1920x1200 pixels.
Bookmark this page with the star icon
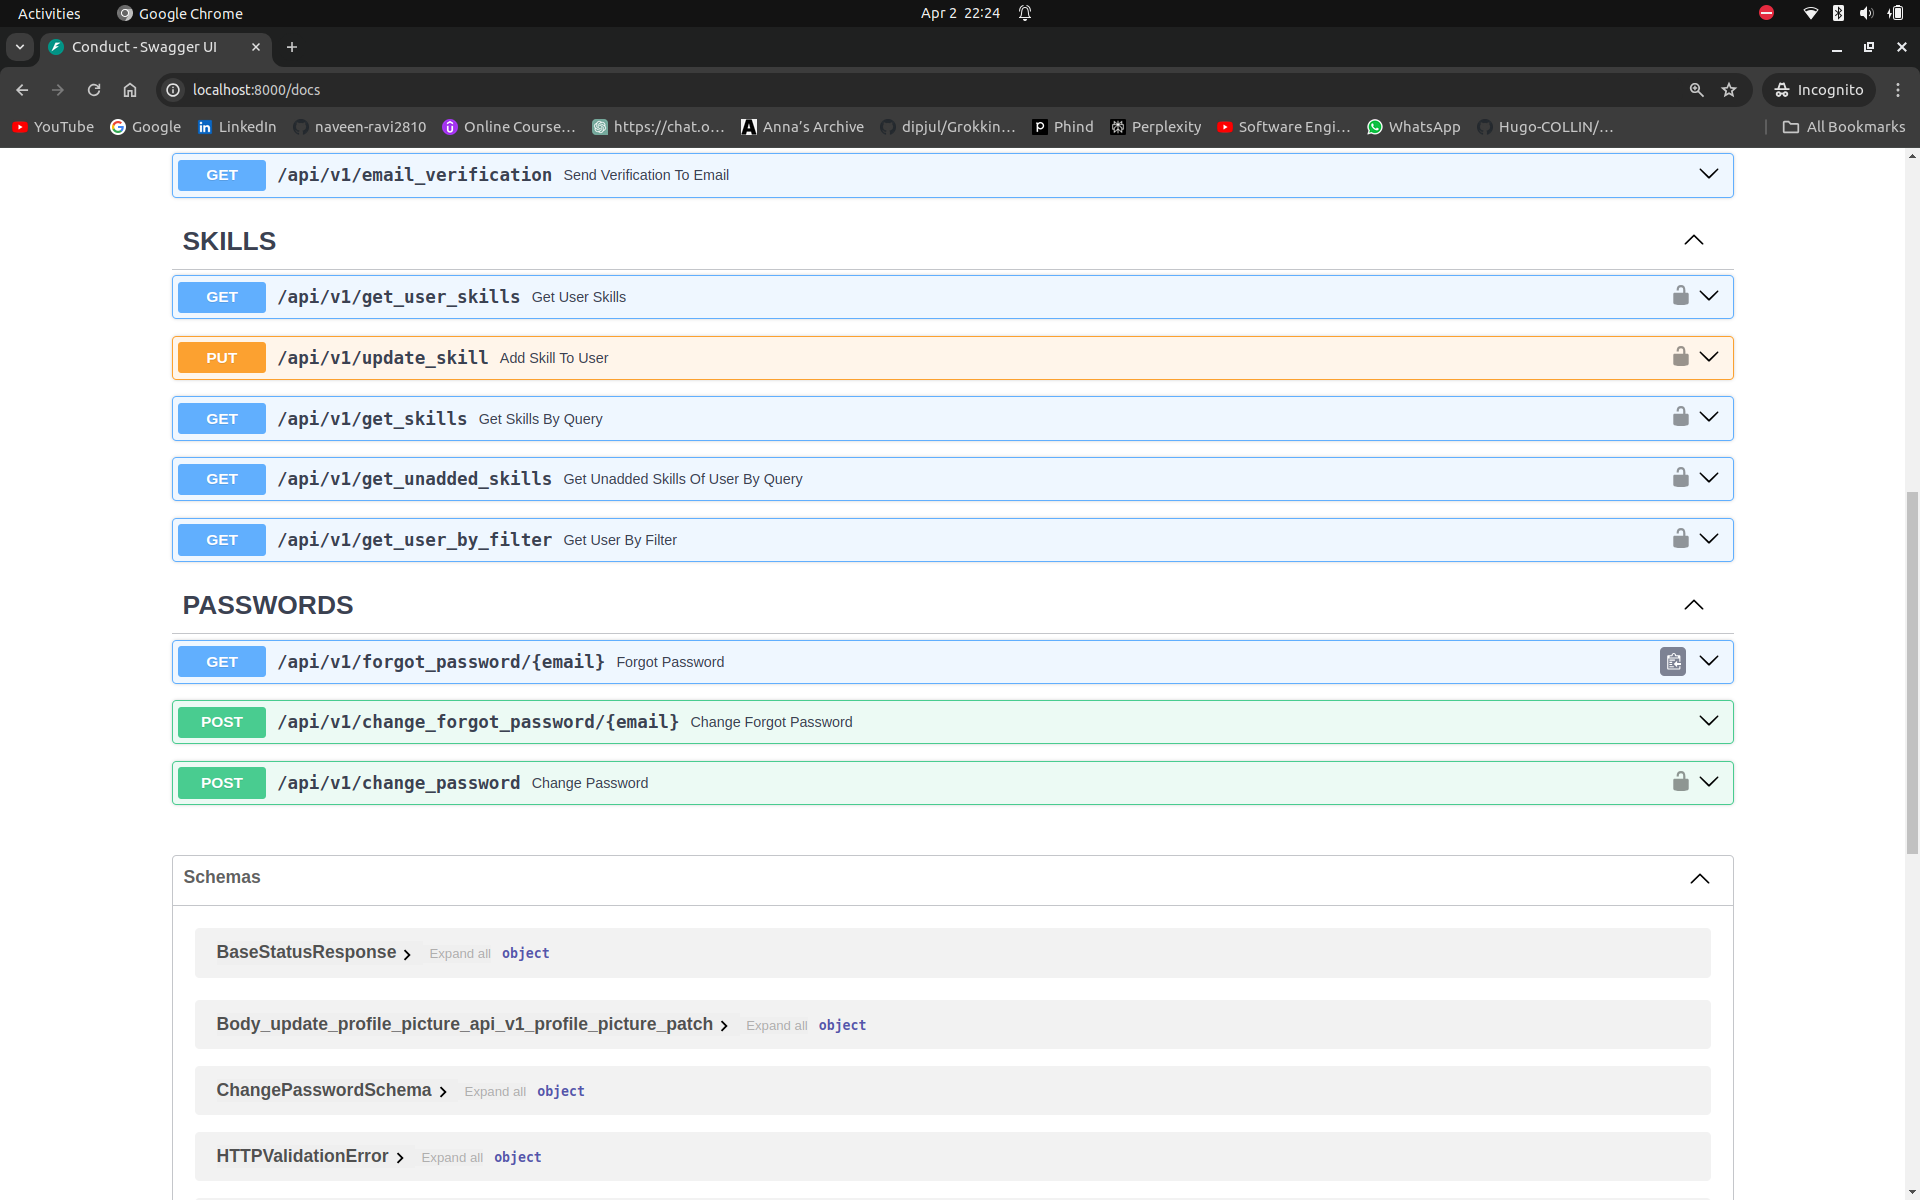click(1729, 90)
